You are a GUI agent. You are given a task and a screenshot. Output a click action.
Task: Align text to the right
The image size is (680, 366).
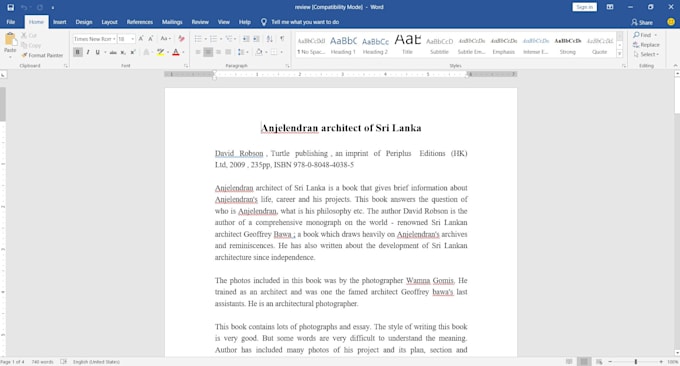pos(218,52)
